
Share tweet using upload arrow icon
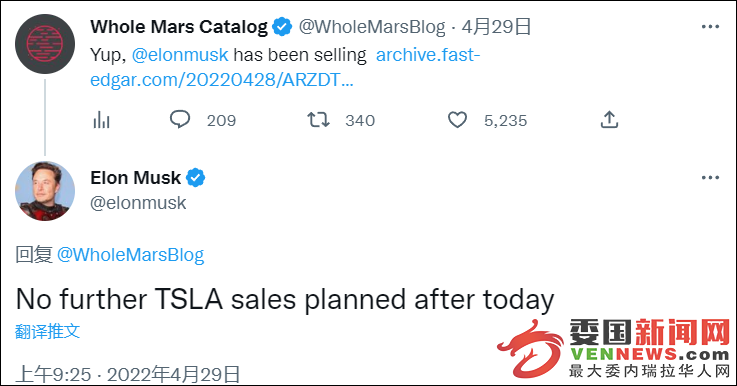(x=609, y=119)
